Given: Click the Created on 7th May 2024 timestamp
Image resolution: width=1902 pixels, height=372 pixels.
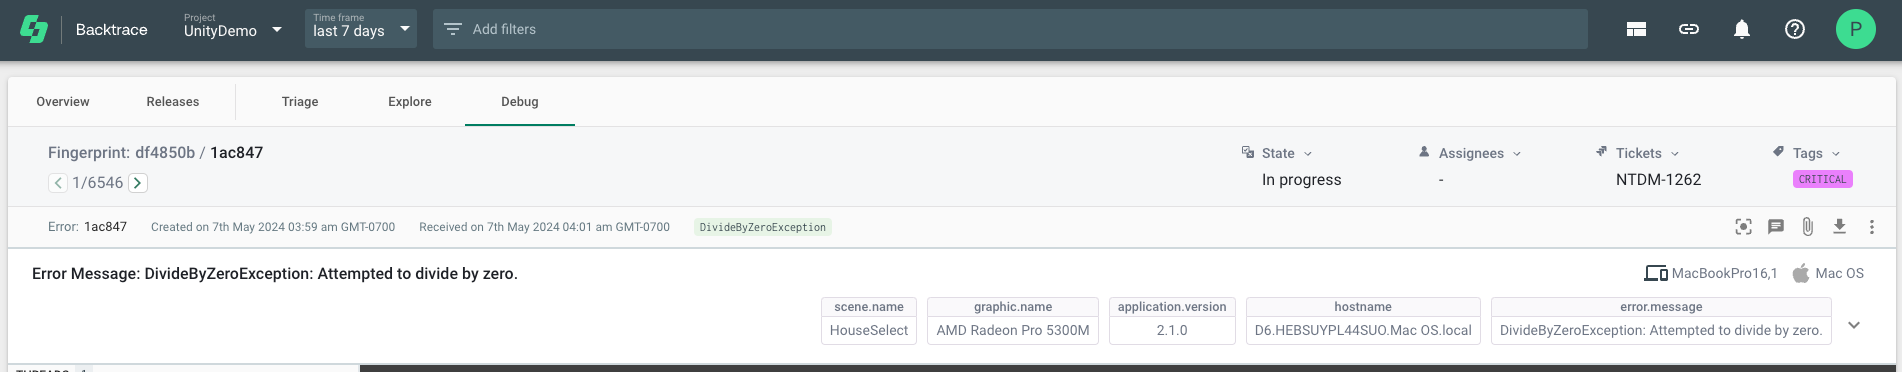Looking at the screenshot, I should (x=273, y=227).
